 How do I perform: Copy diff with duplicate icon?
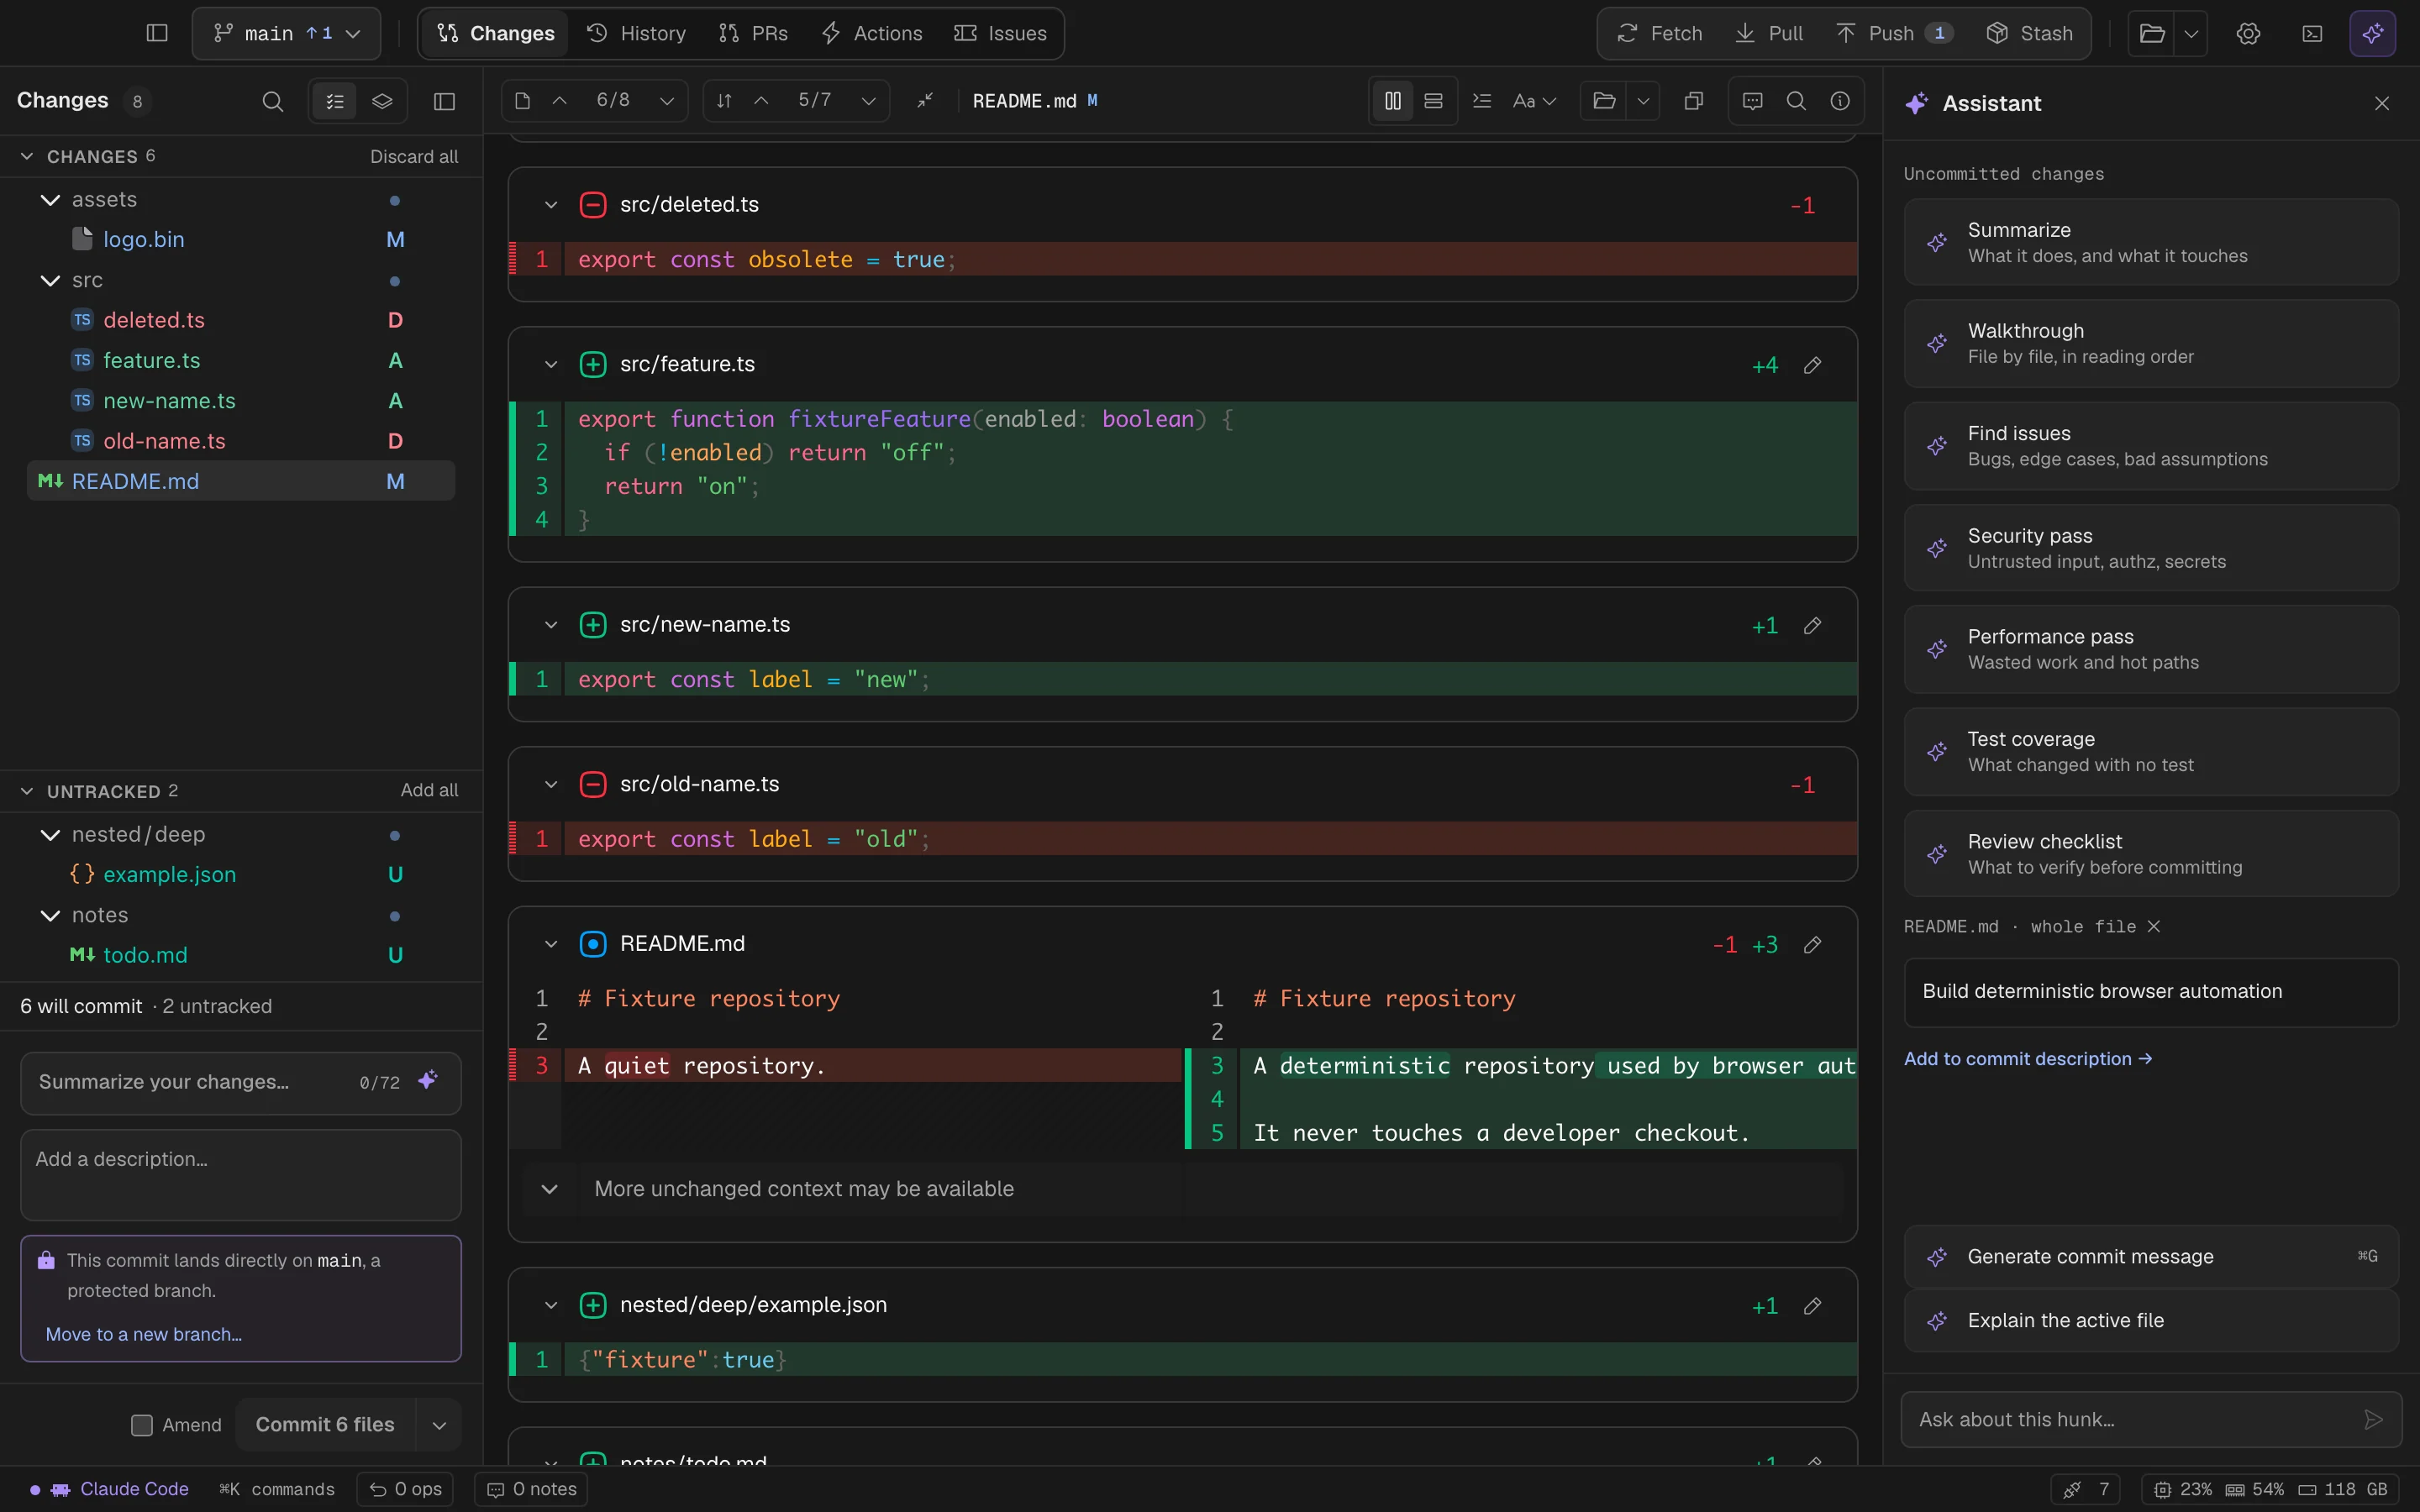coord(1693,100)
